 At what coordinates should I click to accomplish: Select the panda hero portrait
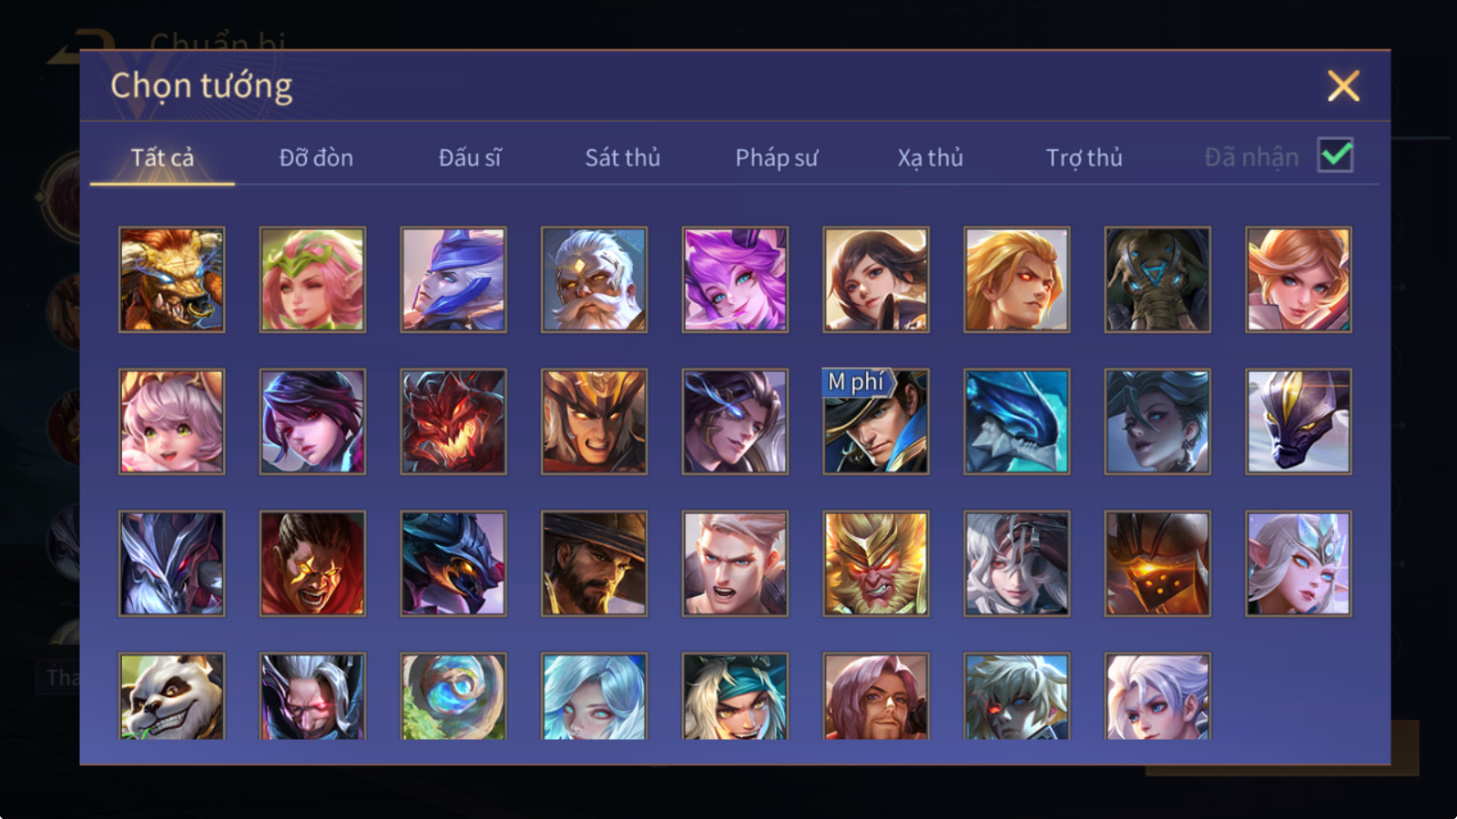171,696
